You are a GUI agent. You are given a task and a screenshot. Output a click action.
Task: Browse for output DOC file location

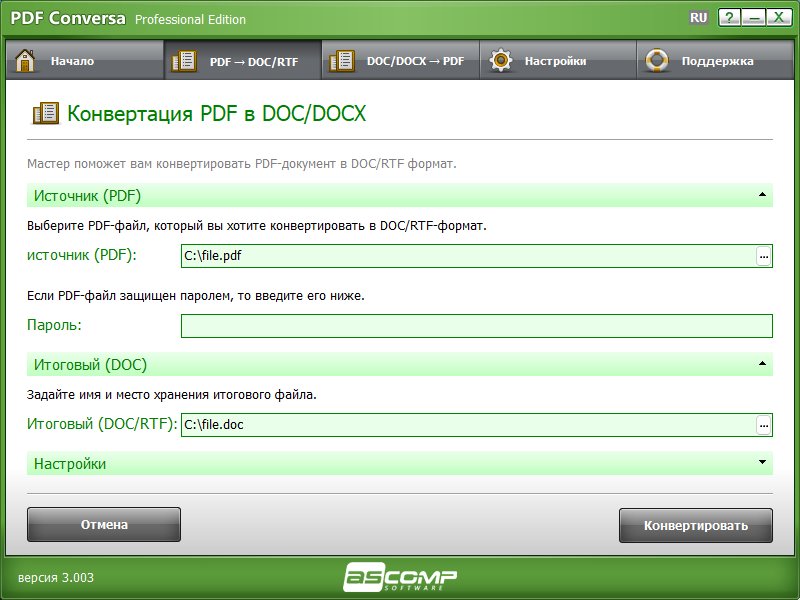pyautogui.click(x=763, y=425)
